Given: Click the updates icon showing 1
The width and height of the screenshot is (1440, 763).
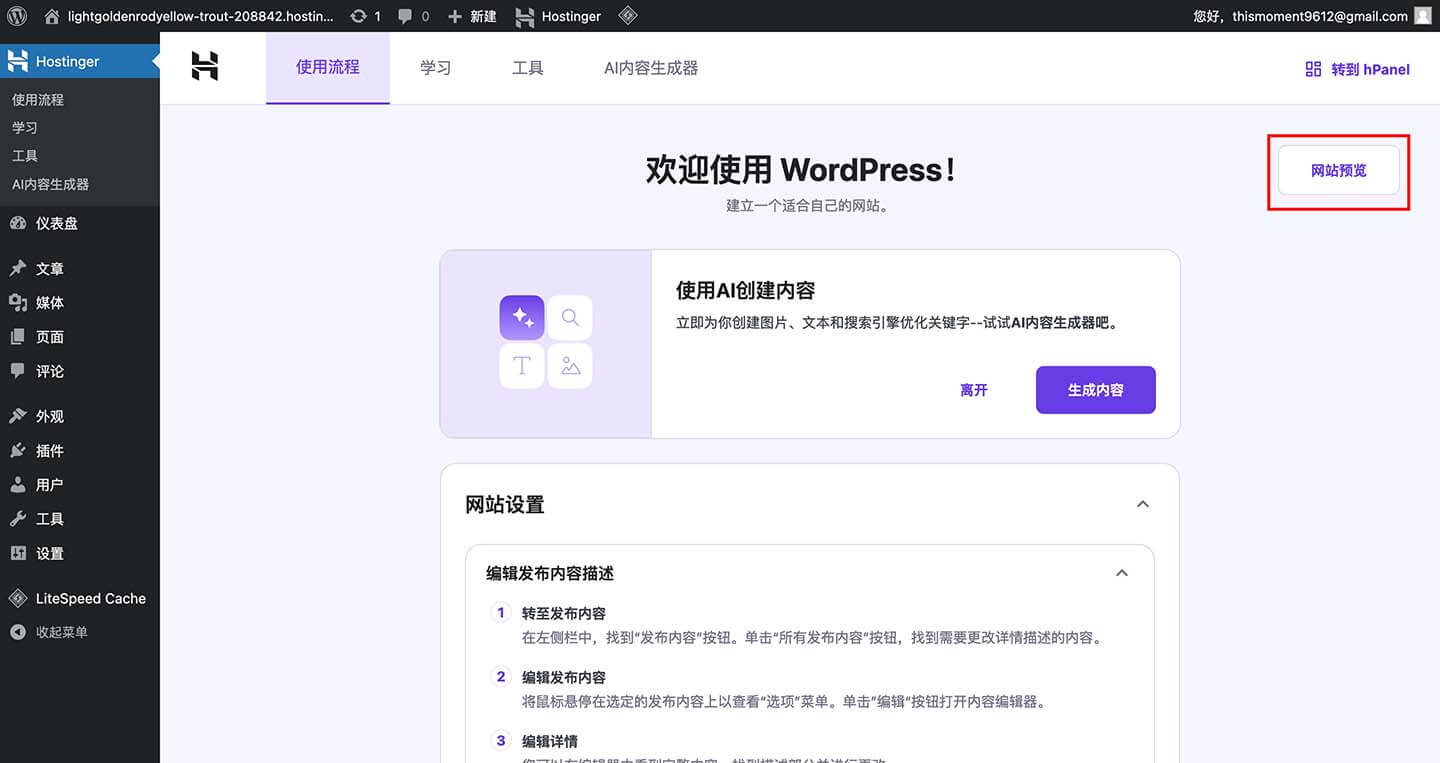Looking at the screenshot, I should coord(357,16).
